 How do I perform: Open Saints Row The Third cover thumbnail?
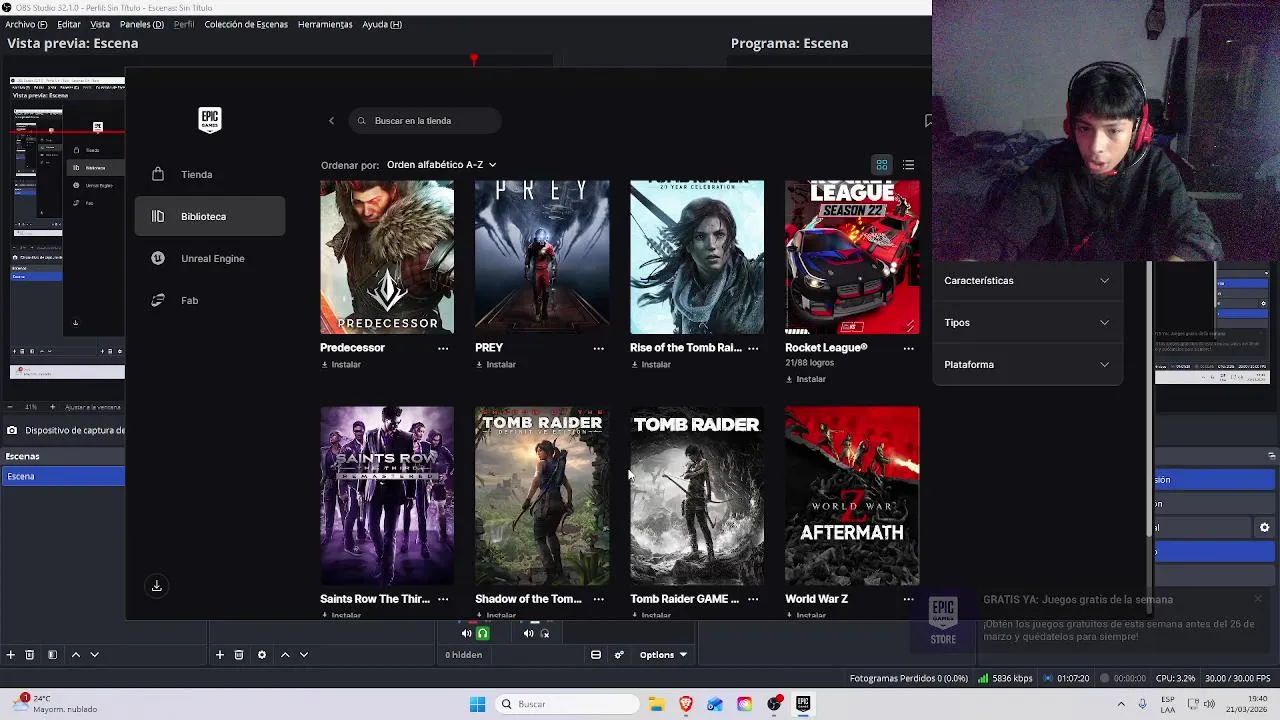pyautogui.click(x=387, y=496)
